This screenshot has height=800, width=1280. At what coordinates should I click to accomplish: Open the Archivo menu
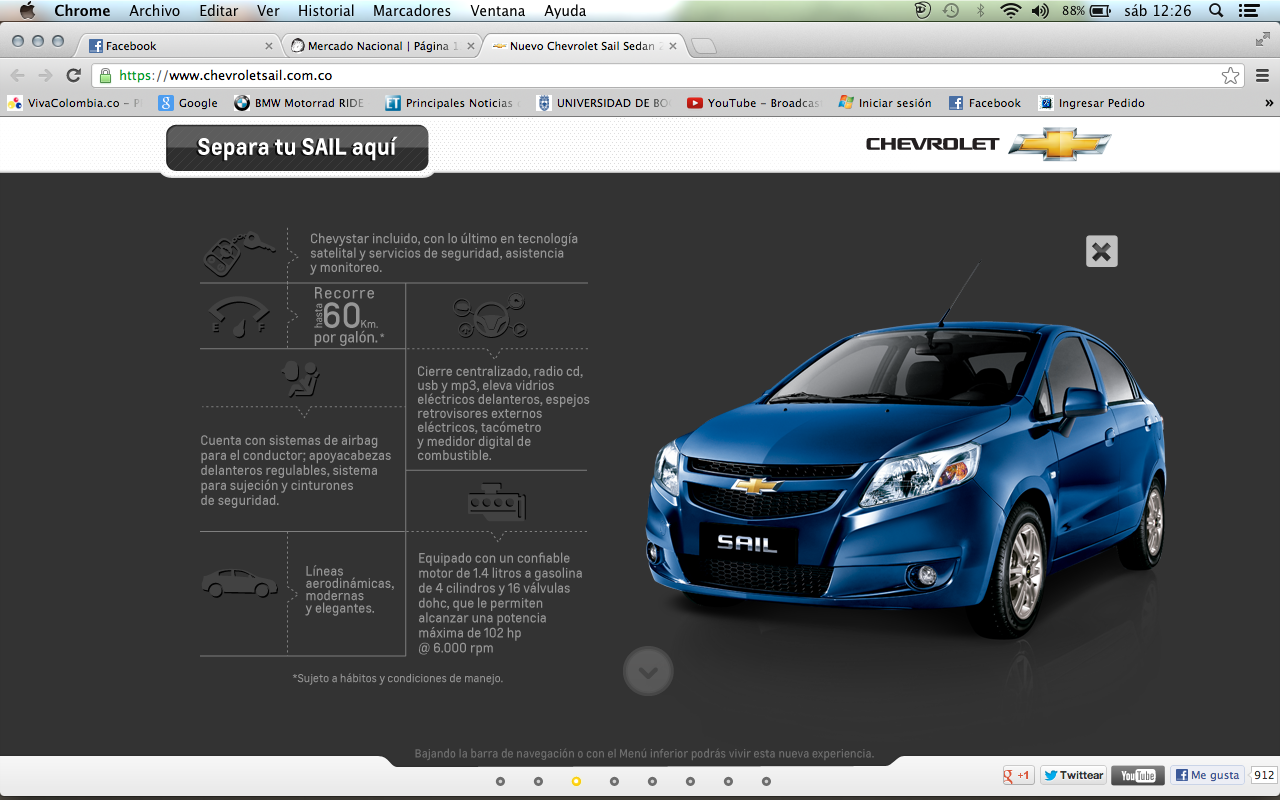pyautogui.click(x=155, y=11)
